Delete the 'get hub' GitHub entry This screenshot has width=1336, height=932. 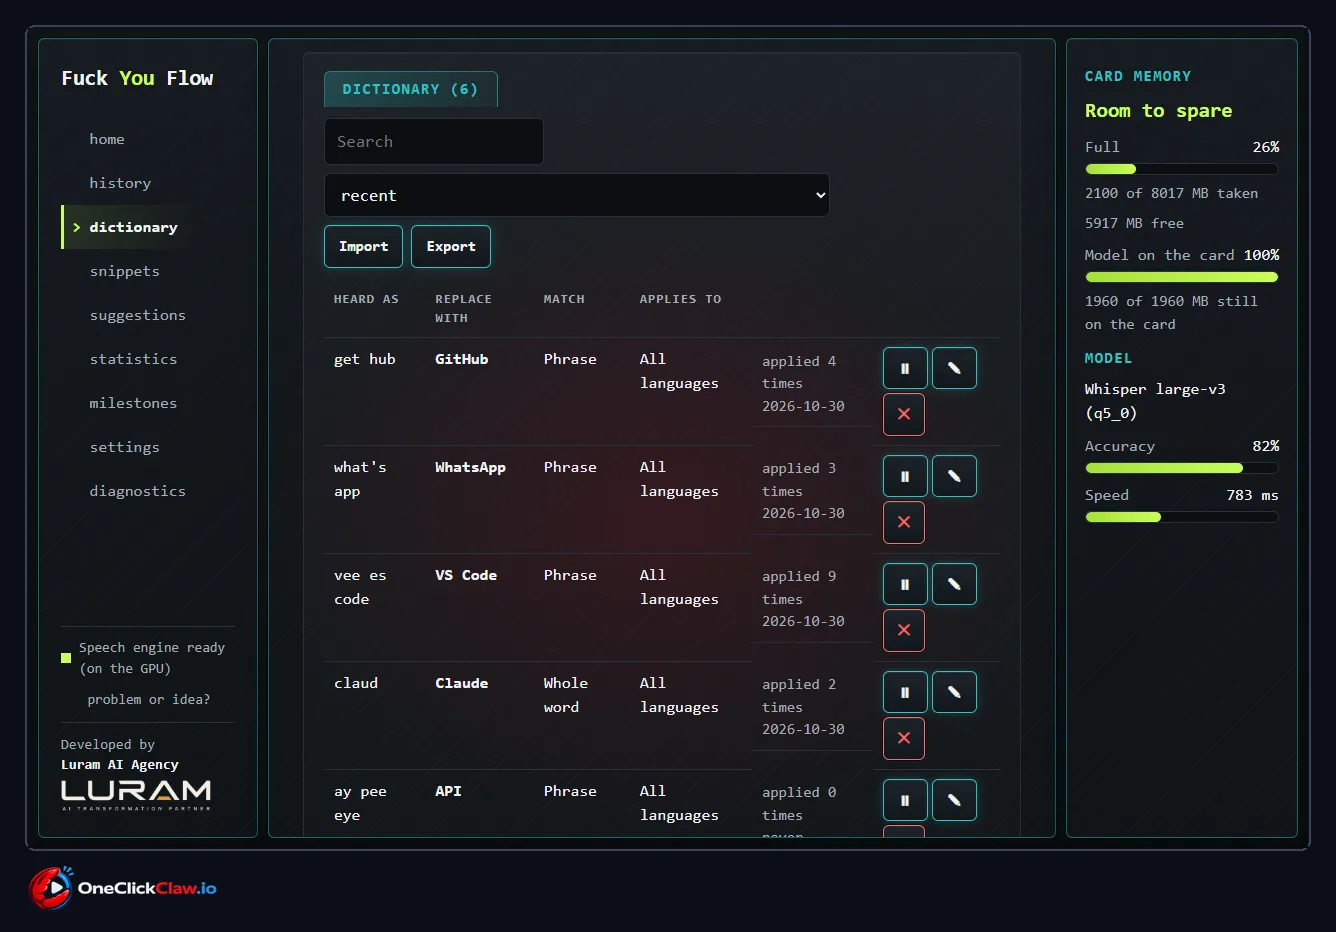coord(904,414)
